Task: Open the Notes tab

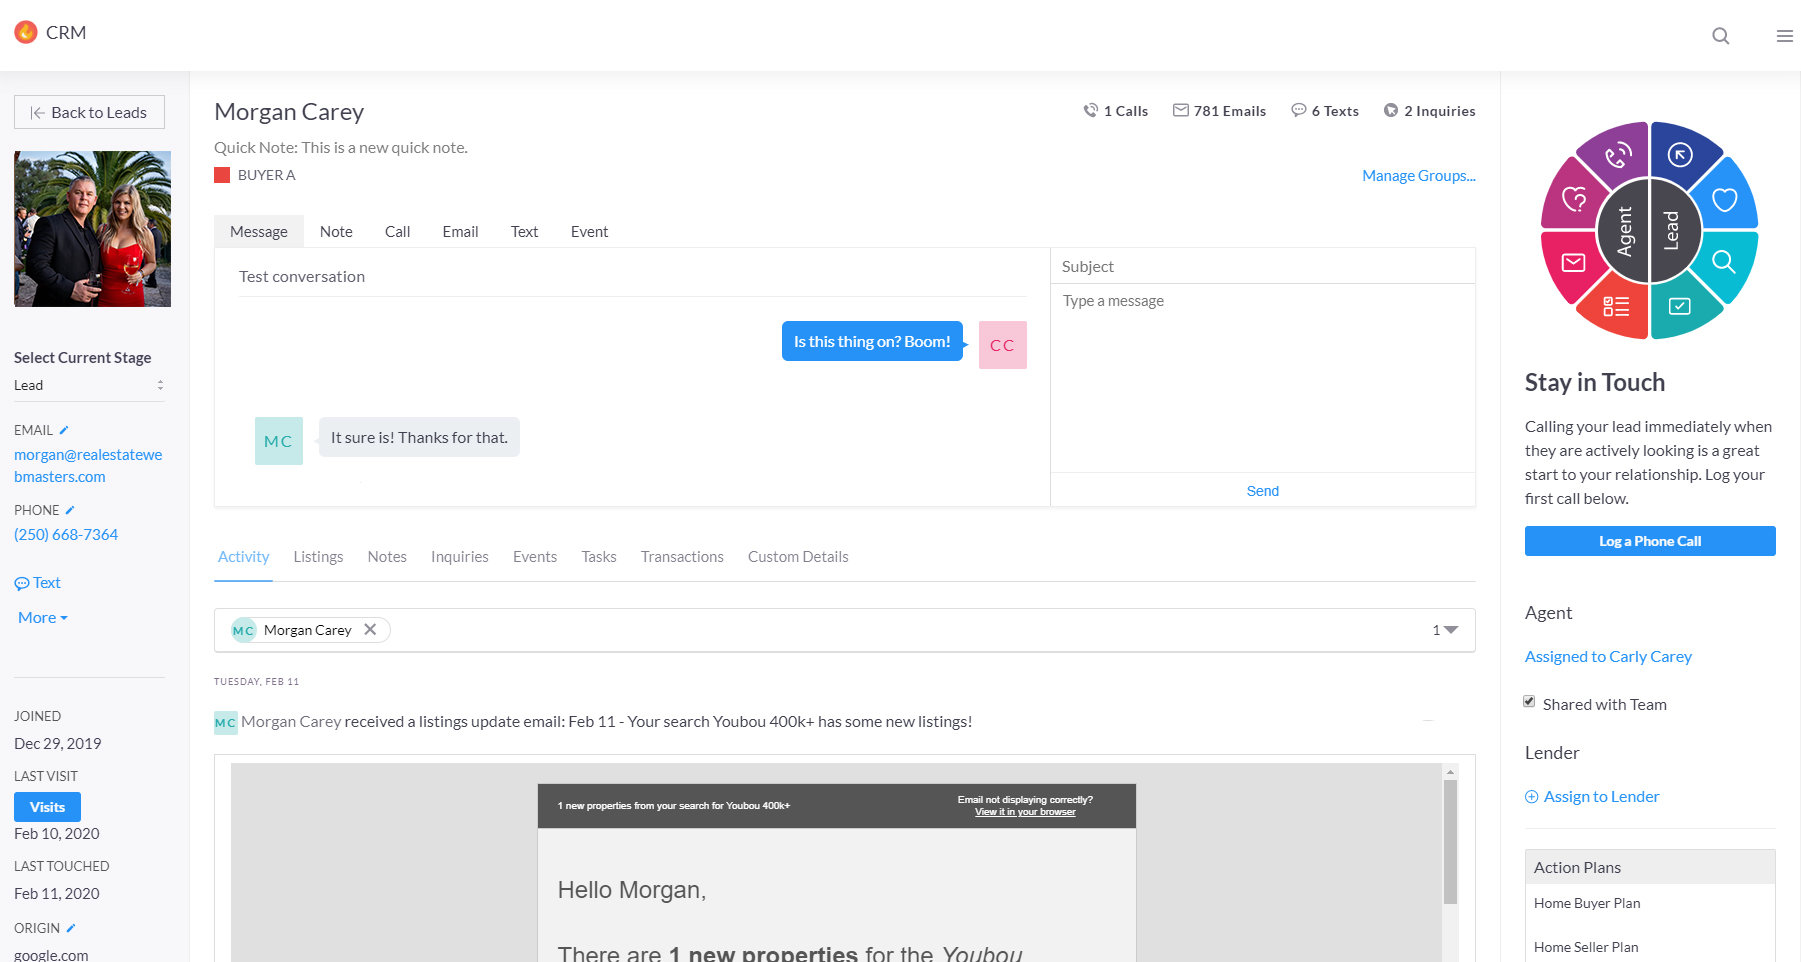Action: (x=387, y=557)
